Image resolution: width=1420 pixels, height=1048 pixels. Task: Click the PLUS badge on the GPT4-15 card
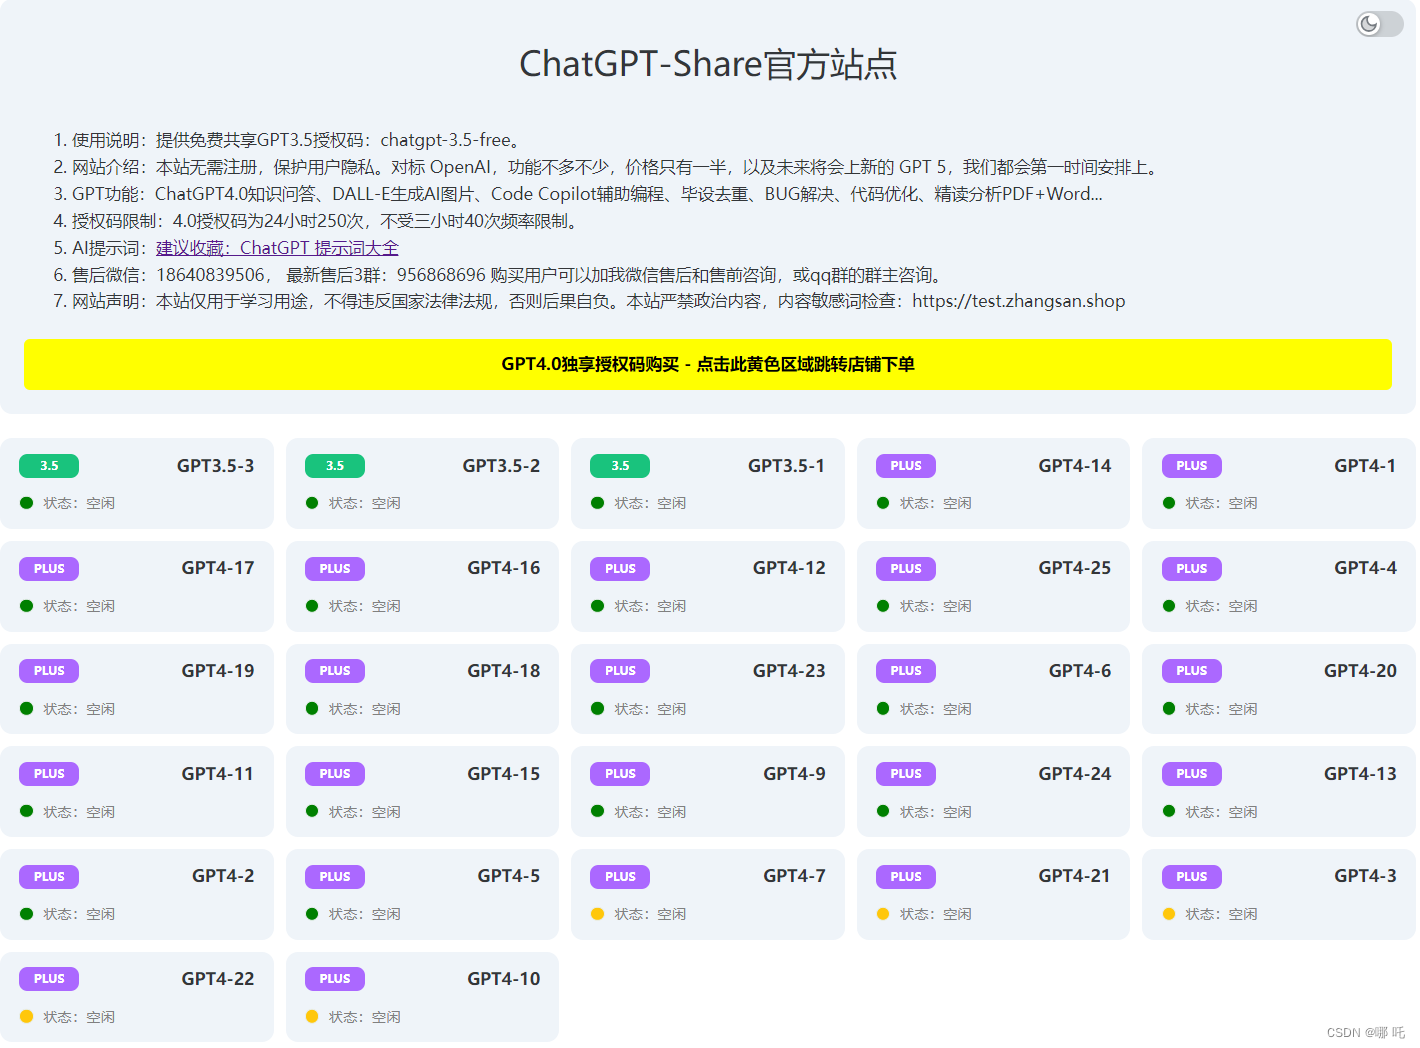tap(335, 774)
